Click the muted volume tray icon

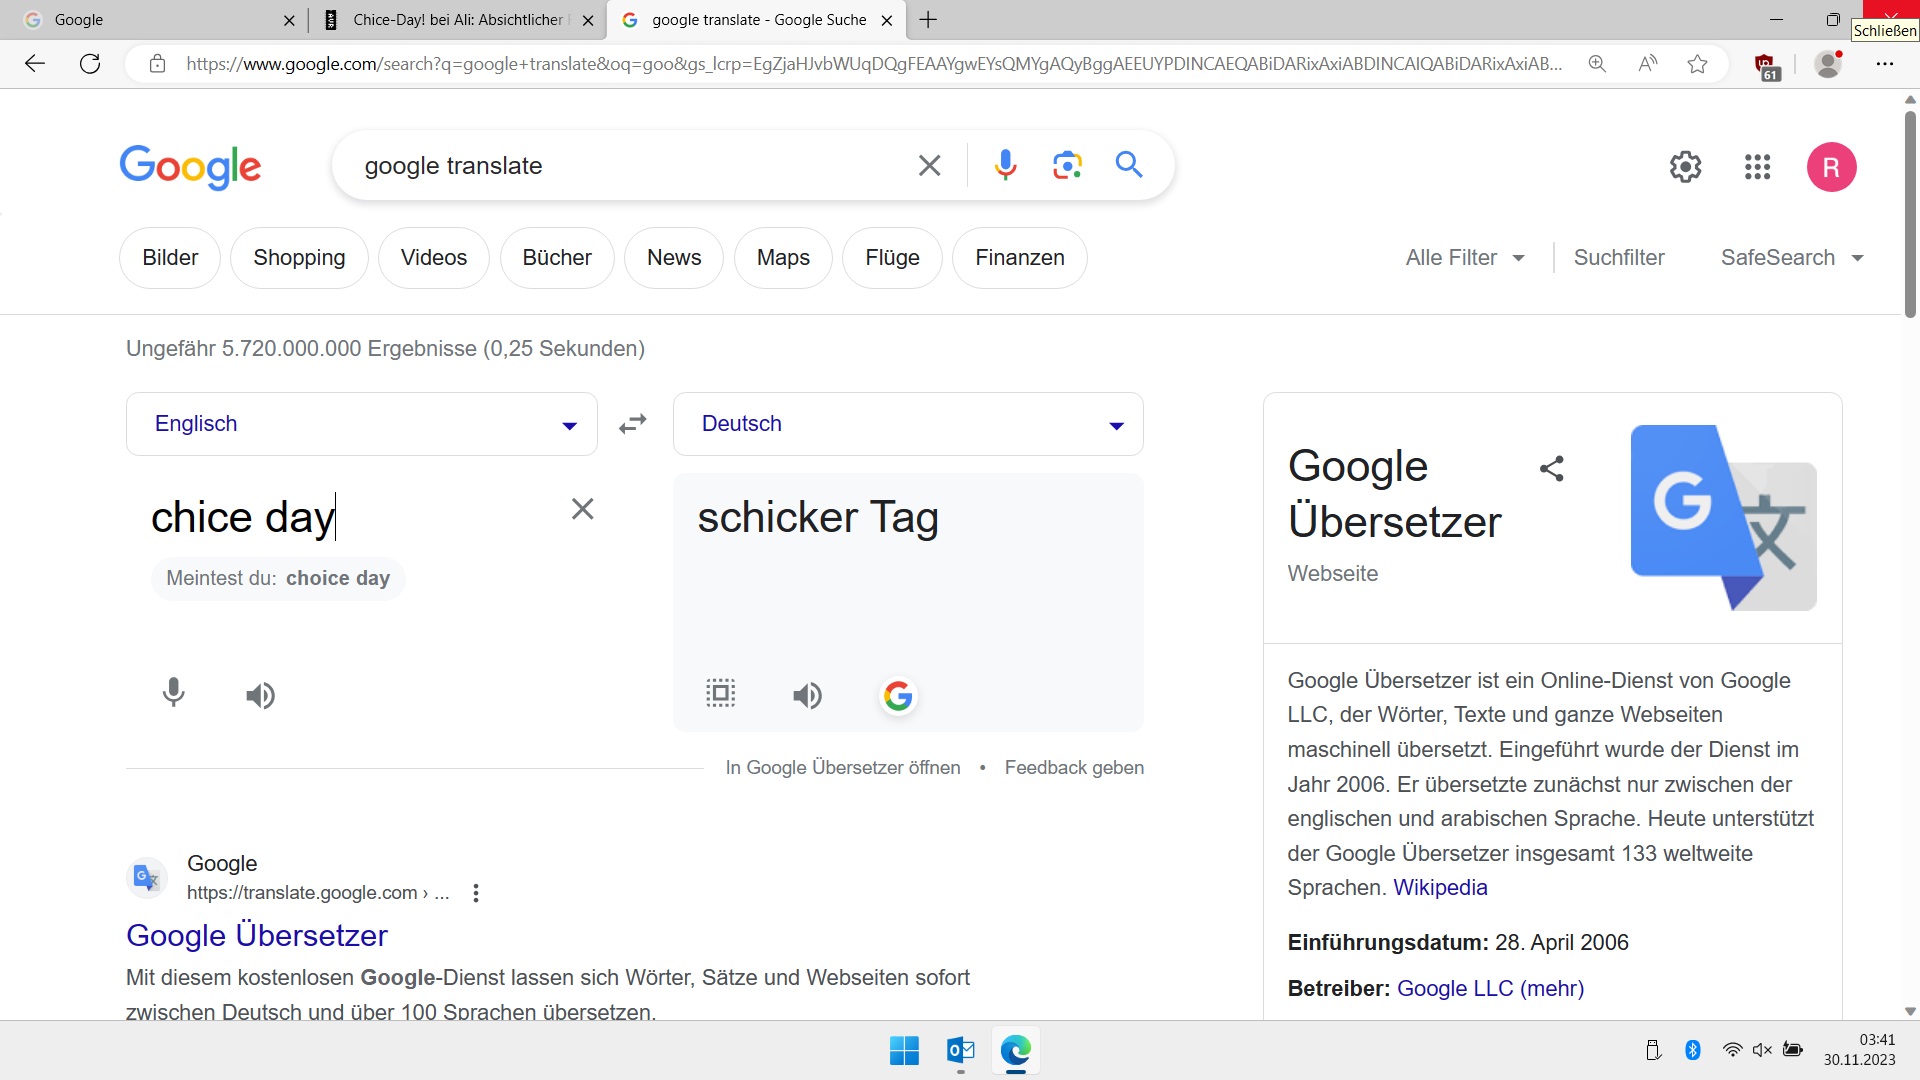coord(1762,1050)
